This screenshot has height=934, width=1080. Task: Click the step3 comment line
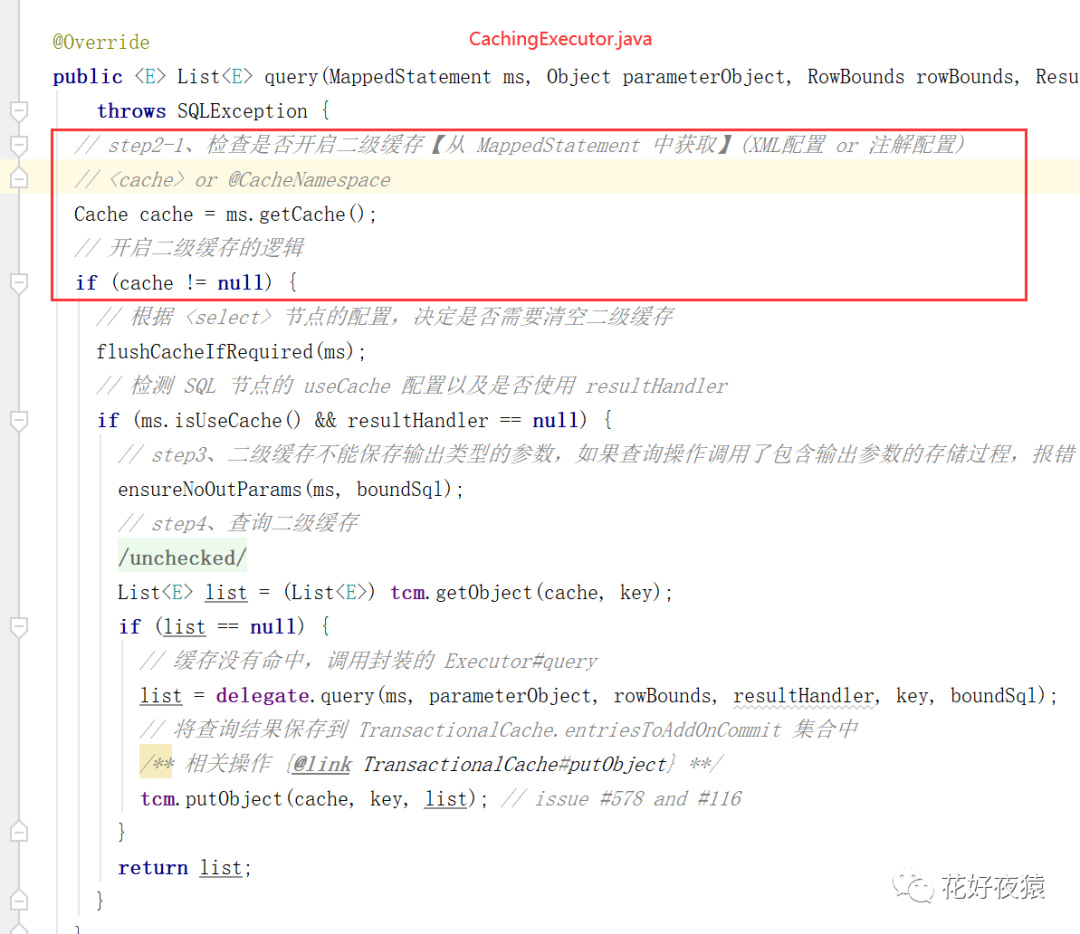click(x=596, y=455)
